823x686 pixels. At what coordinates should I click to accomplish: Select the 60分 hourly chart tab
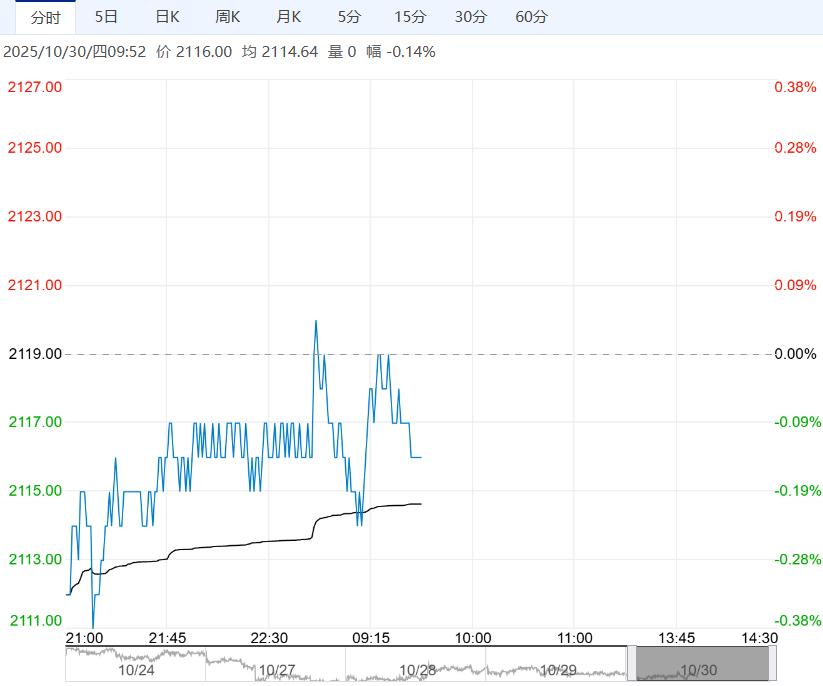coord(531,17)
